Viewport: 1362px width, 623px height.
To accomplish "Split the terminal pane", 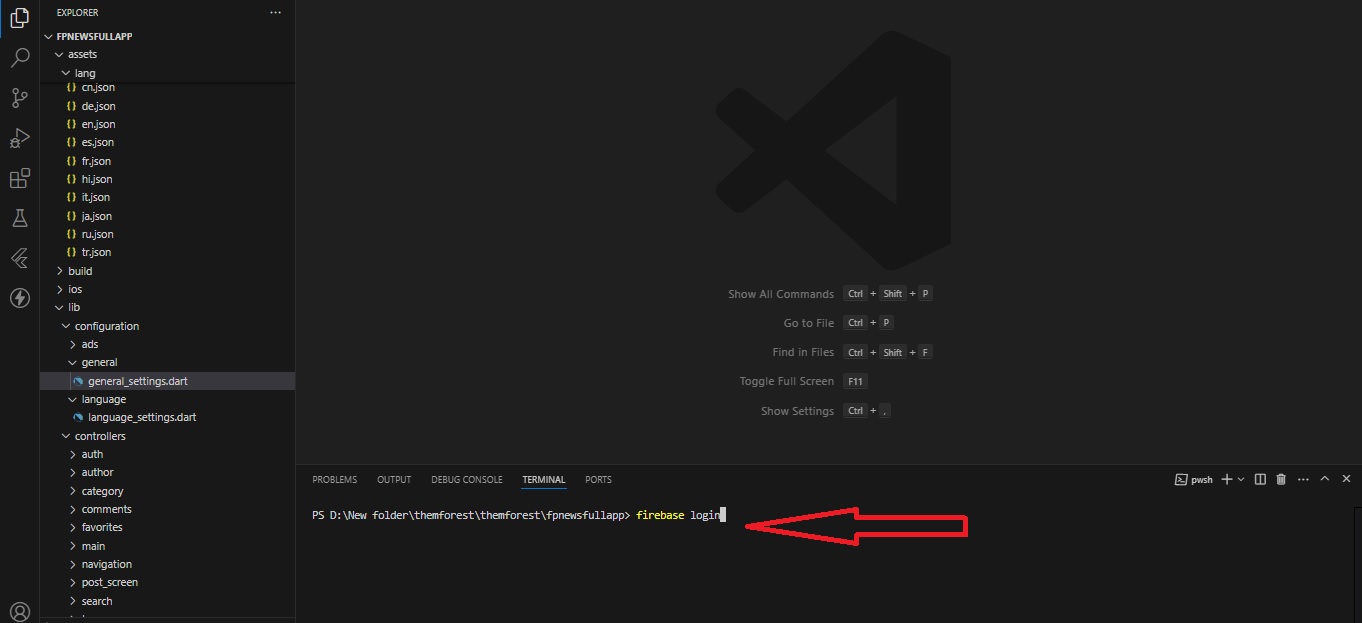I will (x=1260, y=480).
